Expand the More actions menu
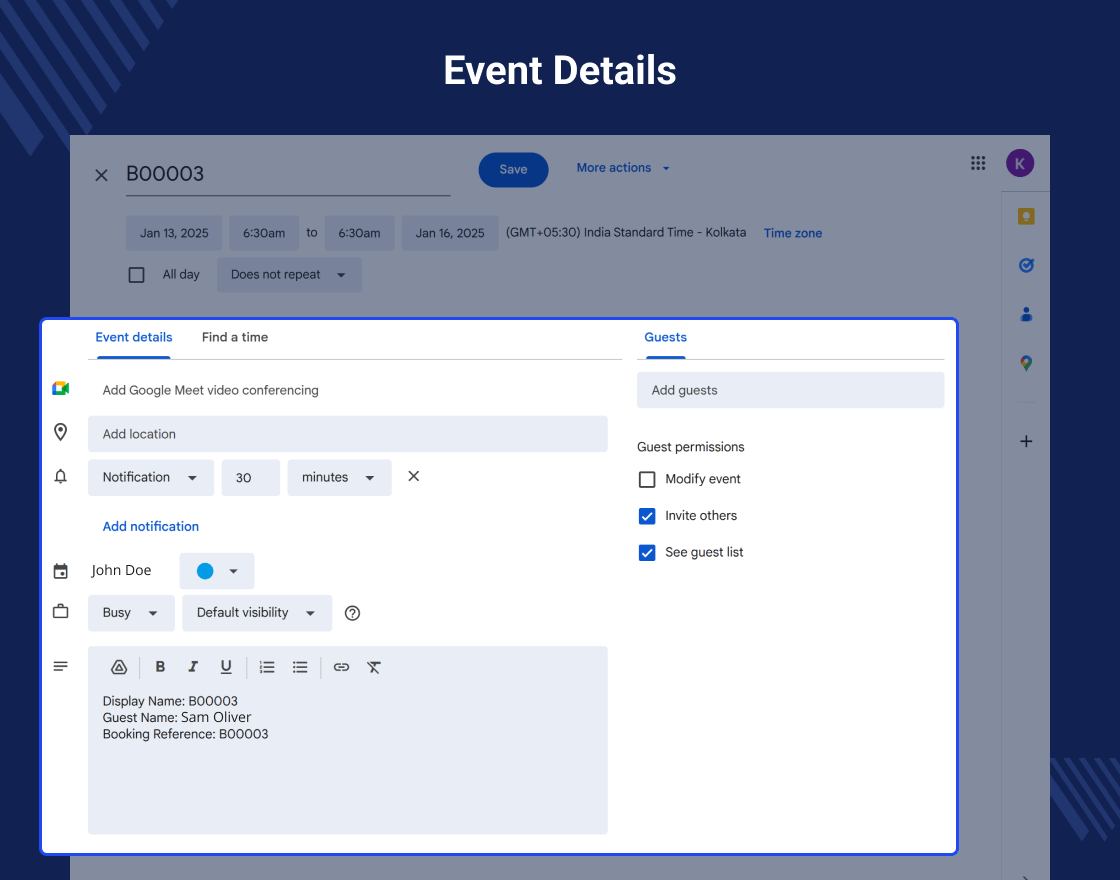1120x880 pixels. coord(623,169)
